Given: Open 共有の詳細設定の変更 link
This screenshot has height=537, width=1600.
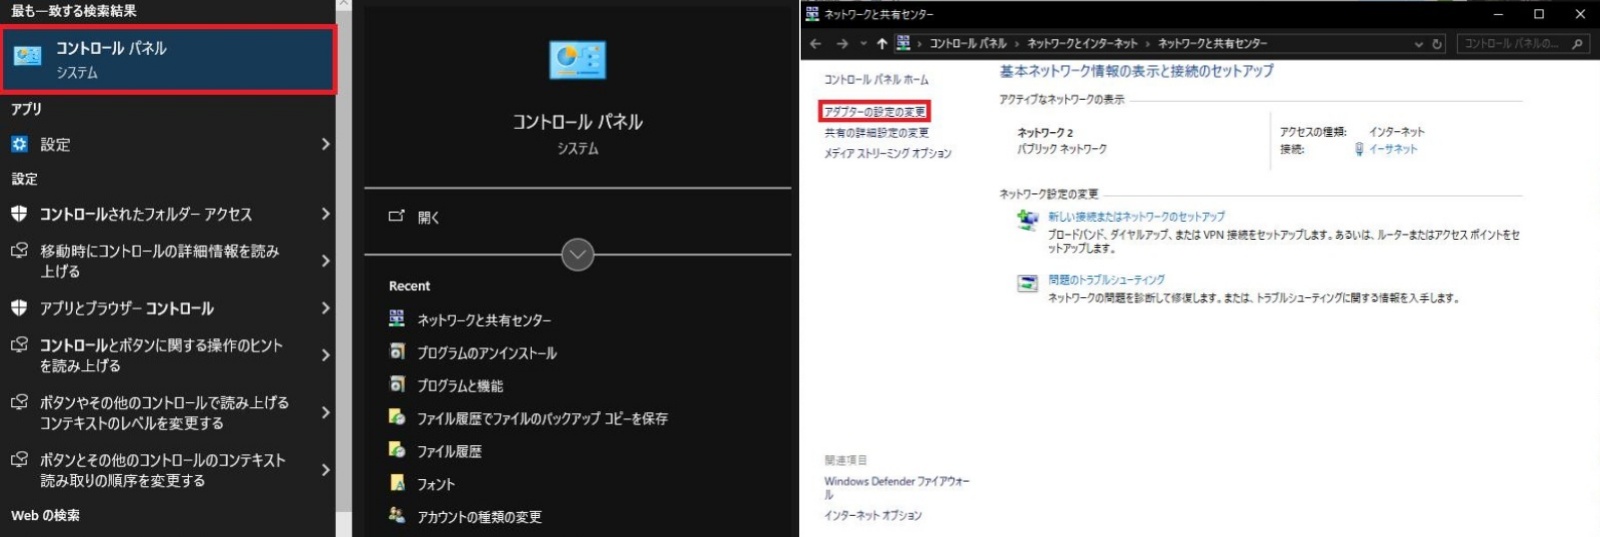Looking at the screenshot, I should [876, 132].
